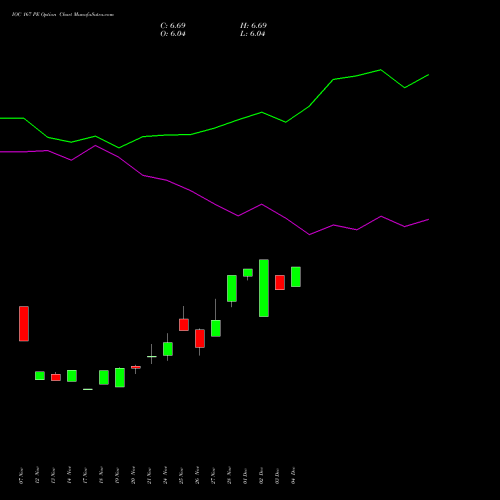Select the green candlestick for 27 Nov
Image resolution: width=500 pixels, height=500 pixels.
216,328
